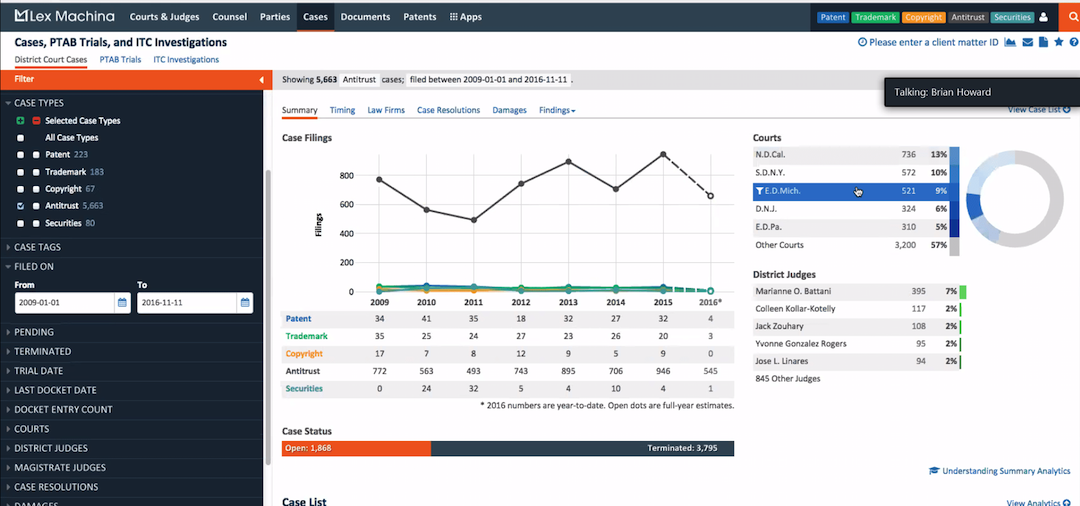Screen dimensions: 1080x506
Task: Click the Open: 1,868 status bar segment
Action: pyautogui.click(x=356, y=449)
